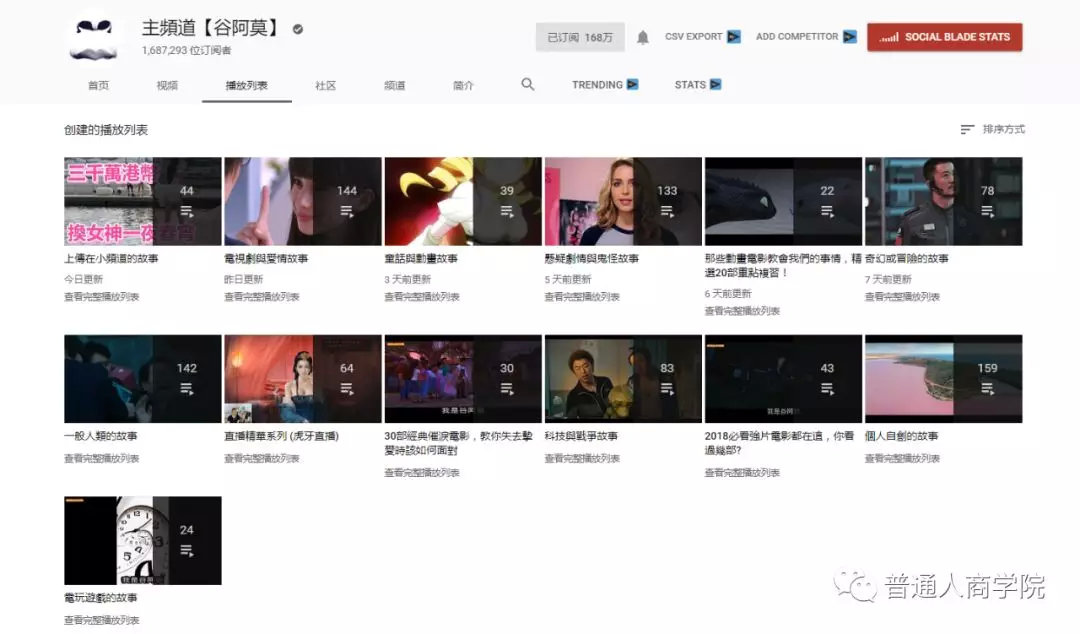Switch to the 视频 videos tab
1080x634 pixels.
[x=167, y=85]
